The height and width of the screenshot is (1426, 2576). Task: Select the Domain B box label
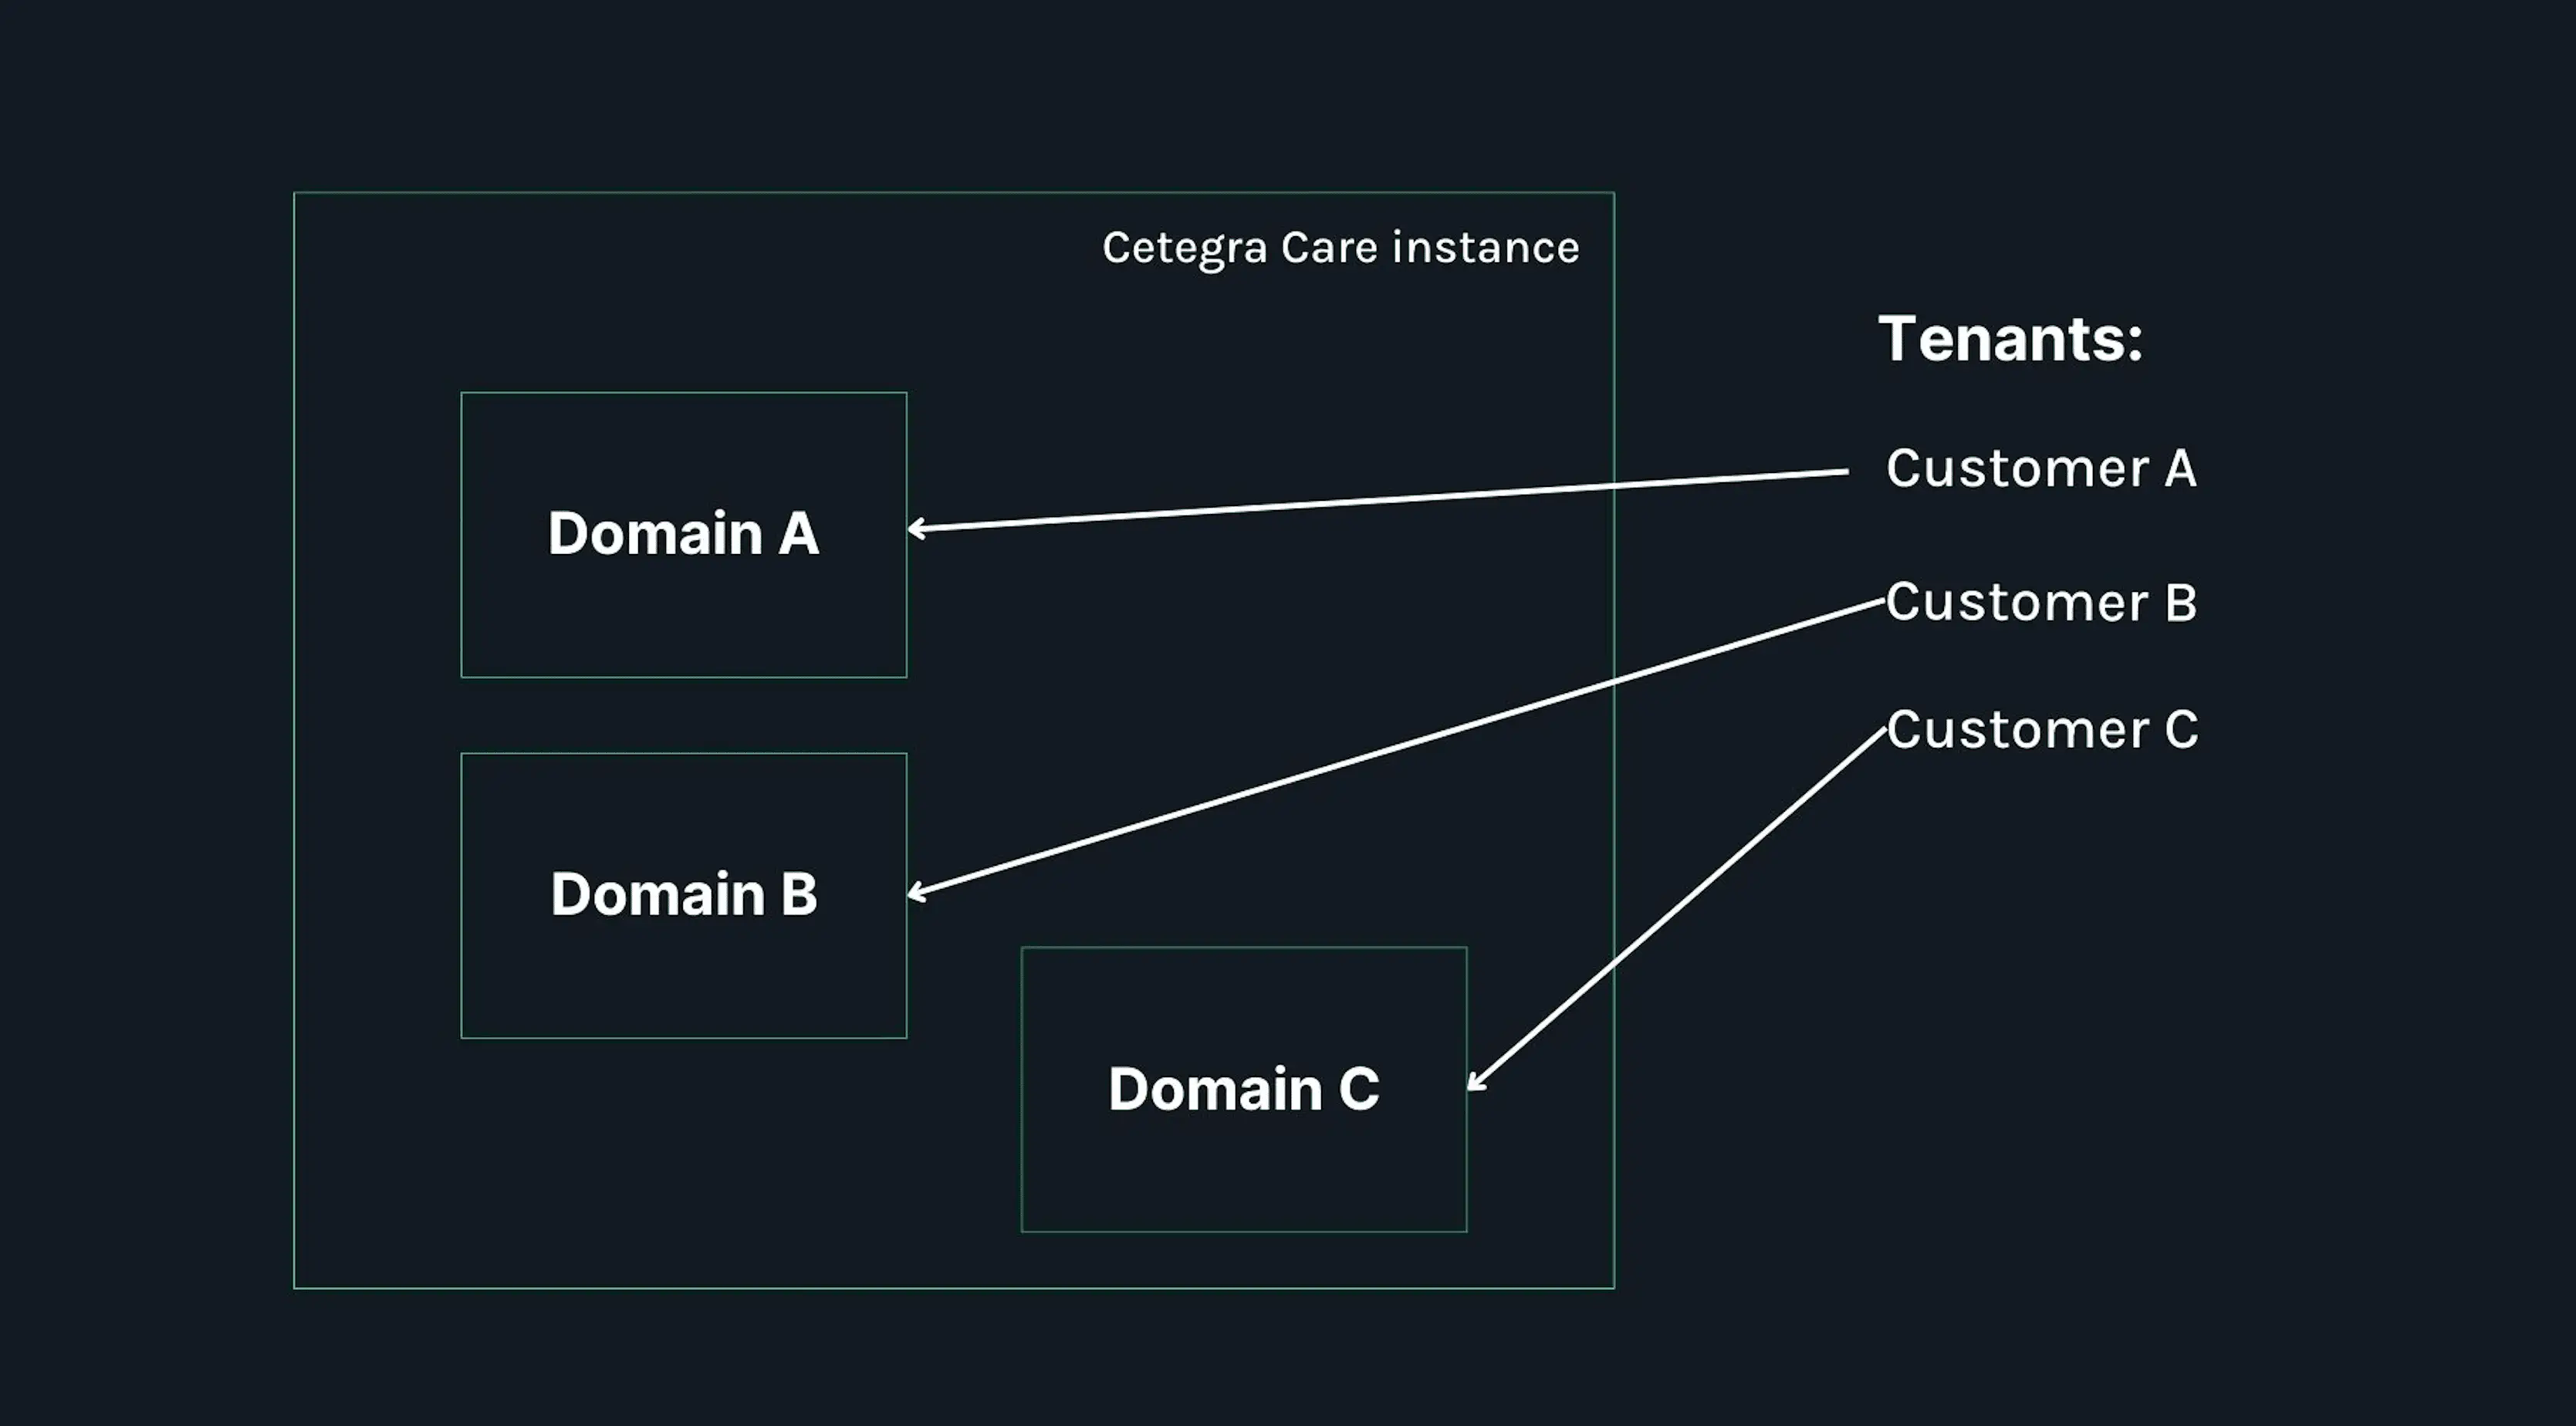[683, 893]
